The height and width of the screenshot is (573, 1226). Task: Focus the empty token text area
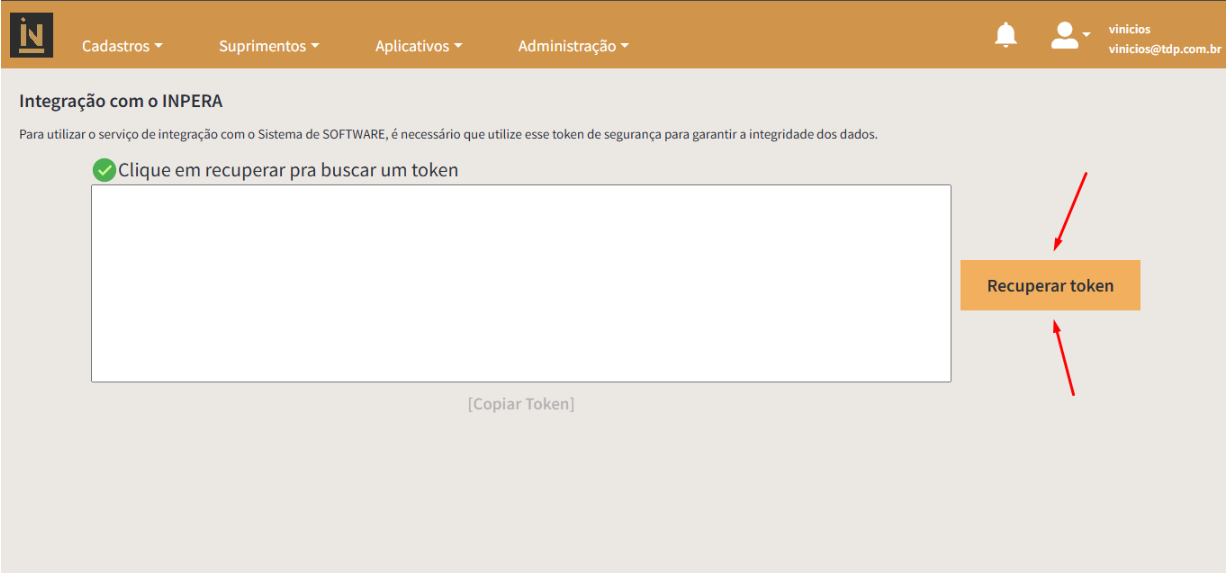(x=521, y=283)
